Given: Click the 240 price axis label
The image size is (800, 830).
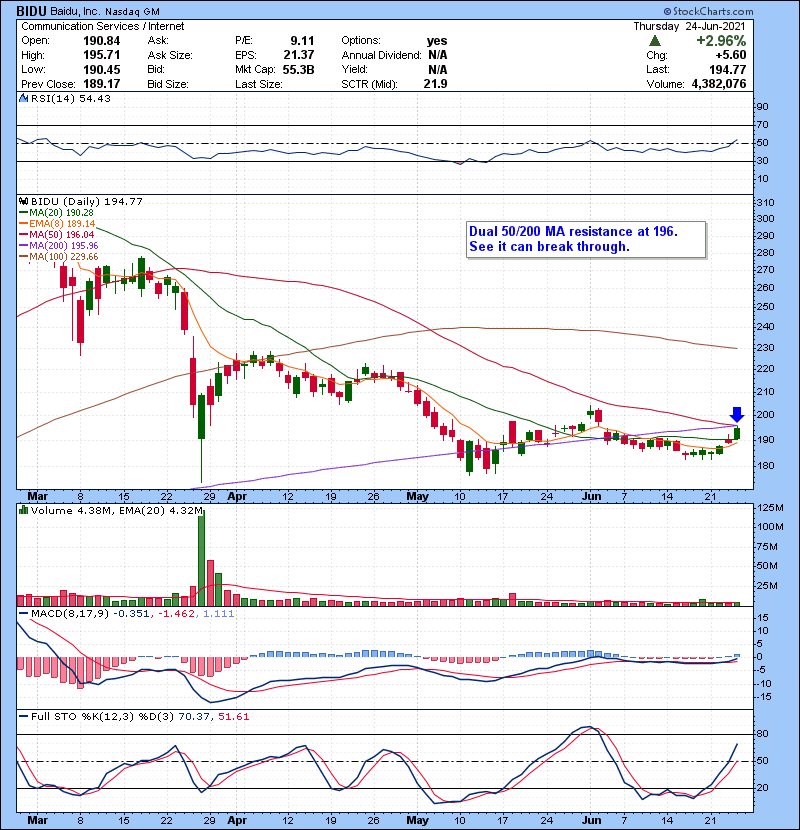Looking at the screenshot, I should [766, 327].
